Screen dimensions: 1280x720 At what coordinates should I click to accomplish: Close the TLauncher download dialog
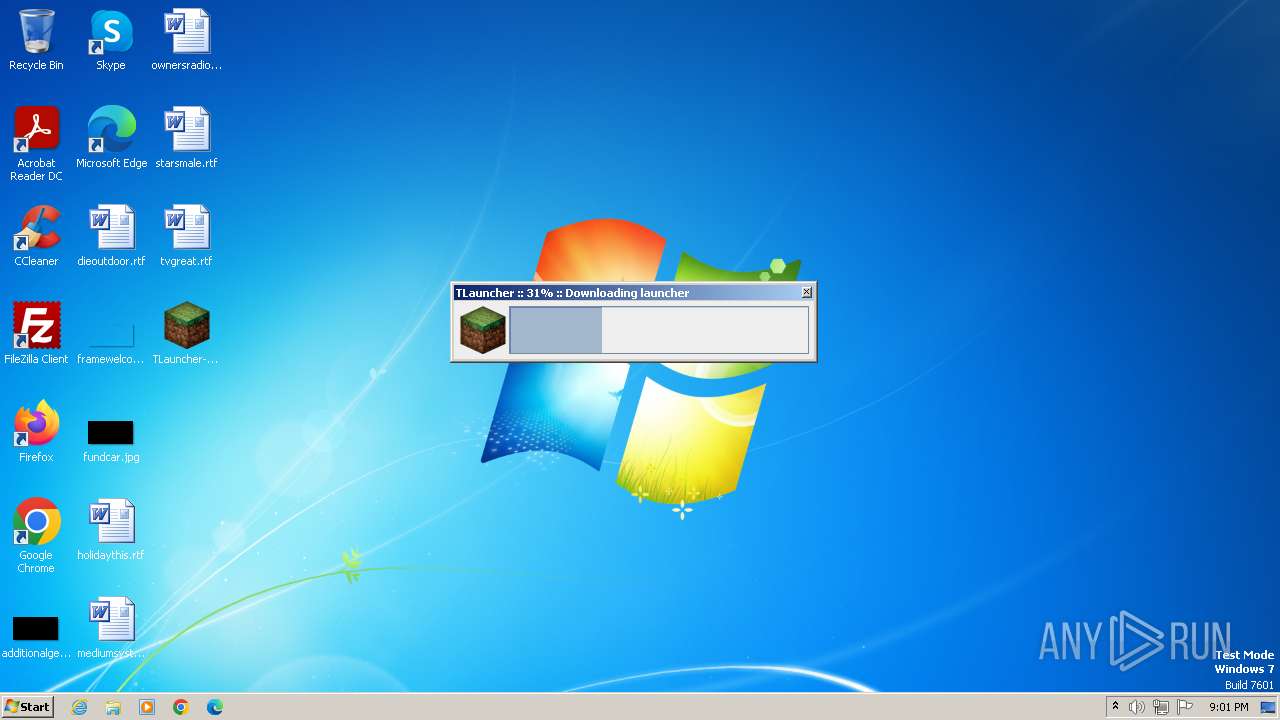[x=807, y=292]
